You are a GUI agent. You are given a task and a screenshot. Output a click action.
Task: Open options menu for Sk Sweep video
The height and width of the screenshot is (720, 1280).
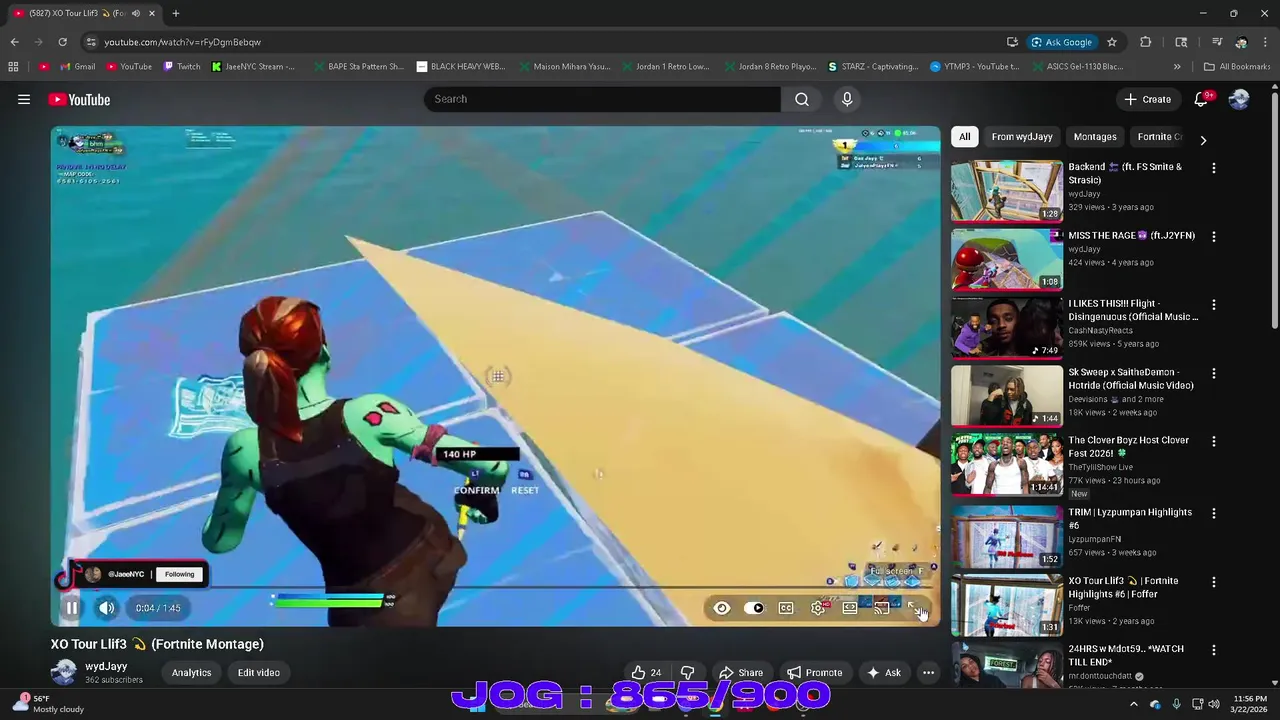(1214, 373)
